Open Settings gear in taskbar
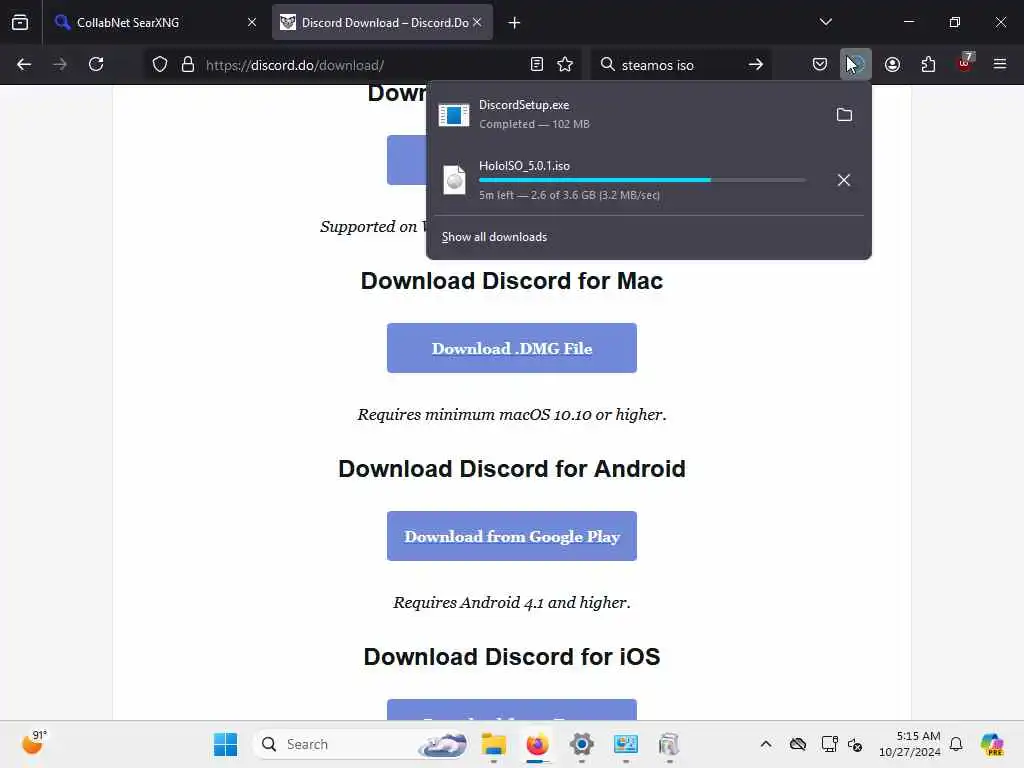Image resolution: width=1024 pixels, height=768 pixels. pyautogui.click(x=581, y=744)
